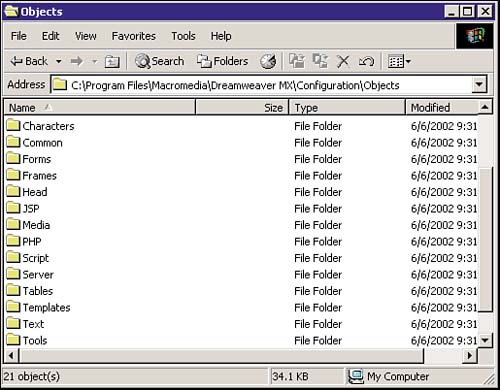Click the modified date of the Script row

point(444,258)
